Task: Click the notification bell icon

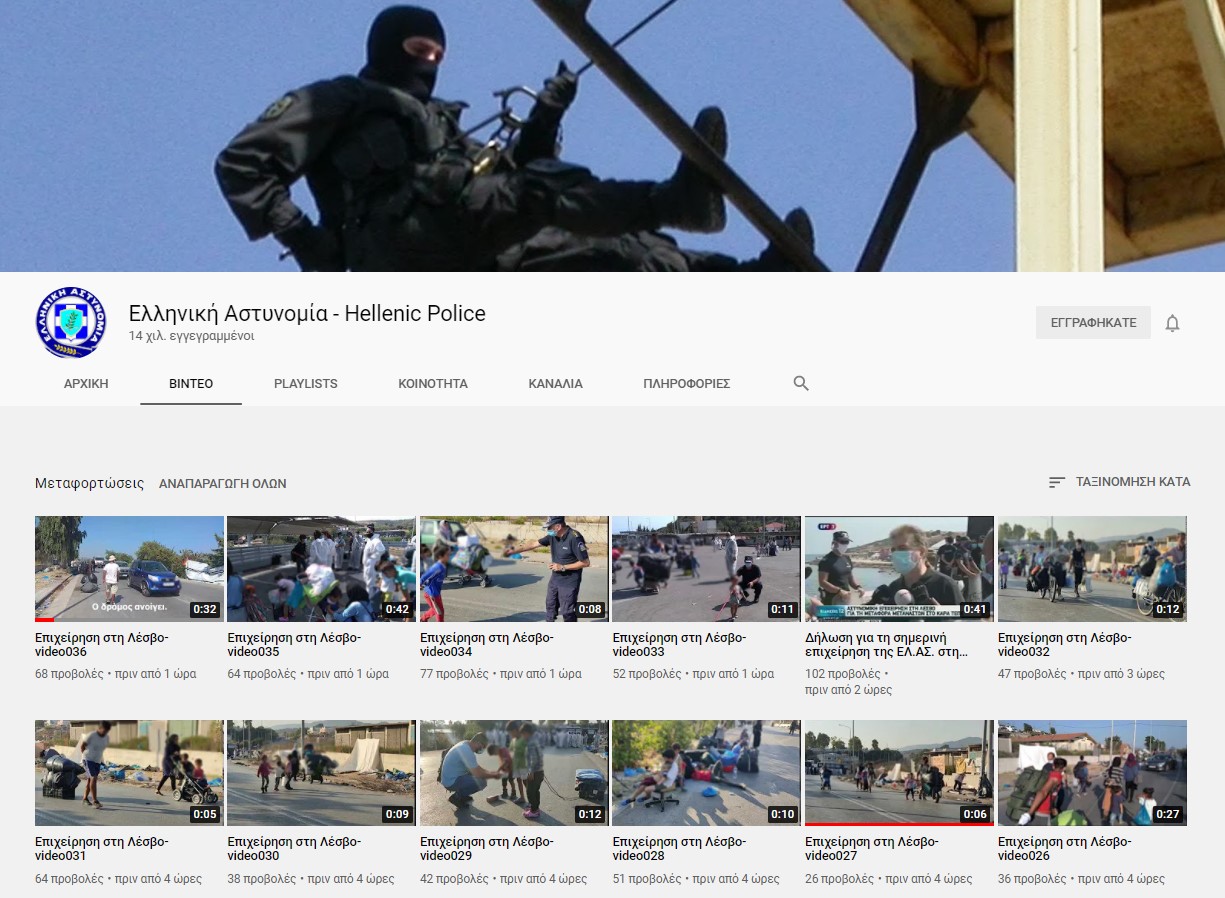Action: click(1172, 323)
